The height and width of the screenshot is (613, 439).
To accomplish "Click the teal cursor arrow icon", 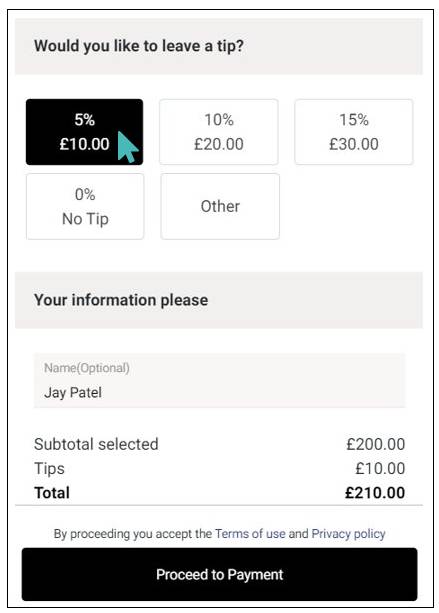I will tap(127, 147).
